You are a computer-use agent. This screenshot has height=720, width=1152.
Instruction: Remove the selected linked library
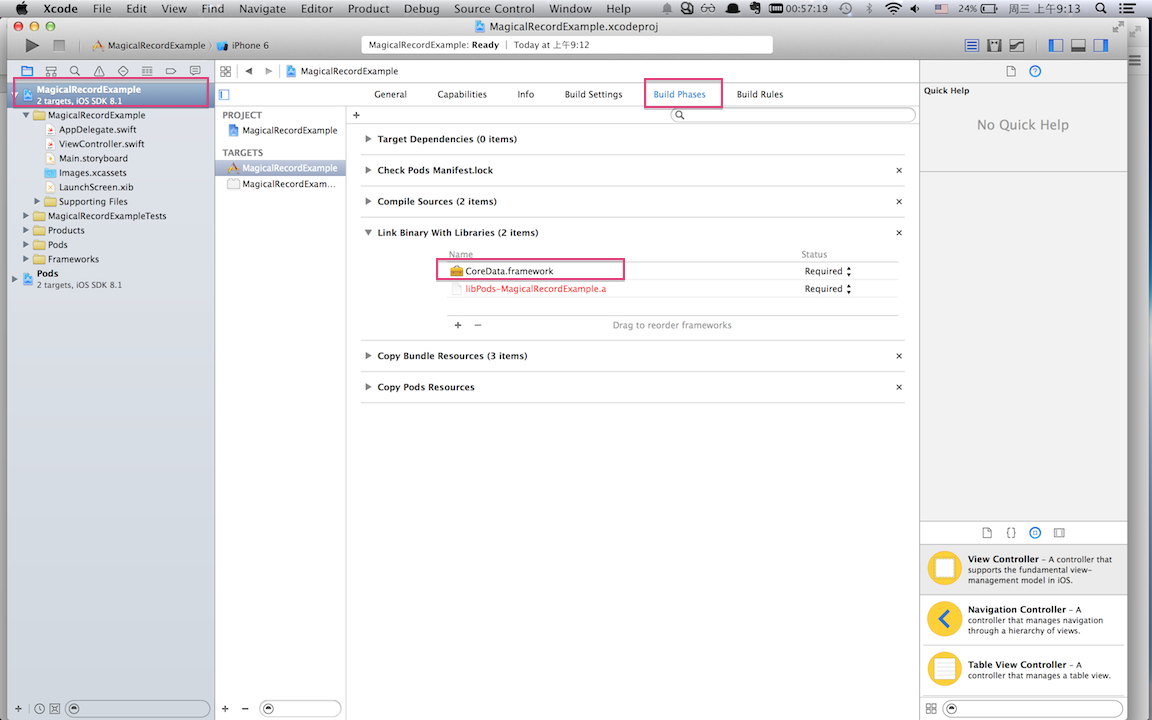(478, 325)
